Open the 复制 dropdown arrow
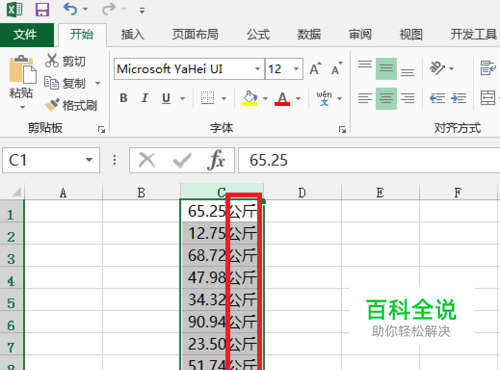Viewport: 500px width, 370px height. pos(98,83)
